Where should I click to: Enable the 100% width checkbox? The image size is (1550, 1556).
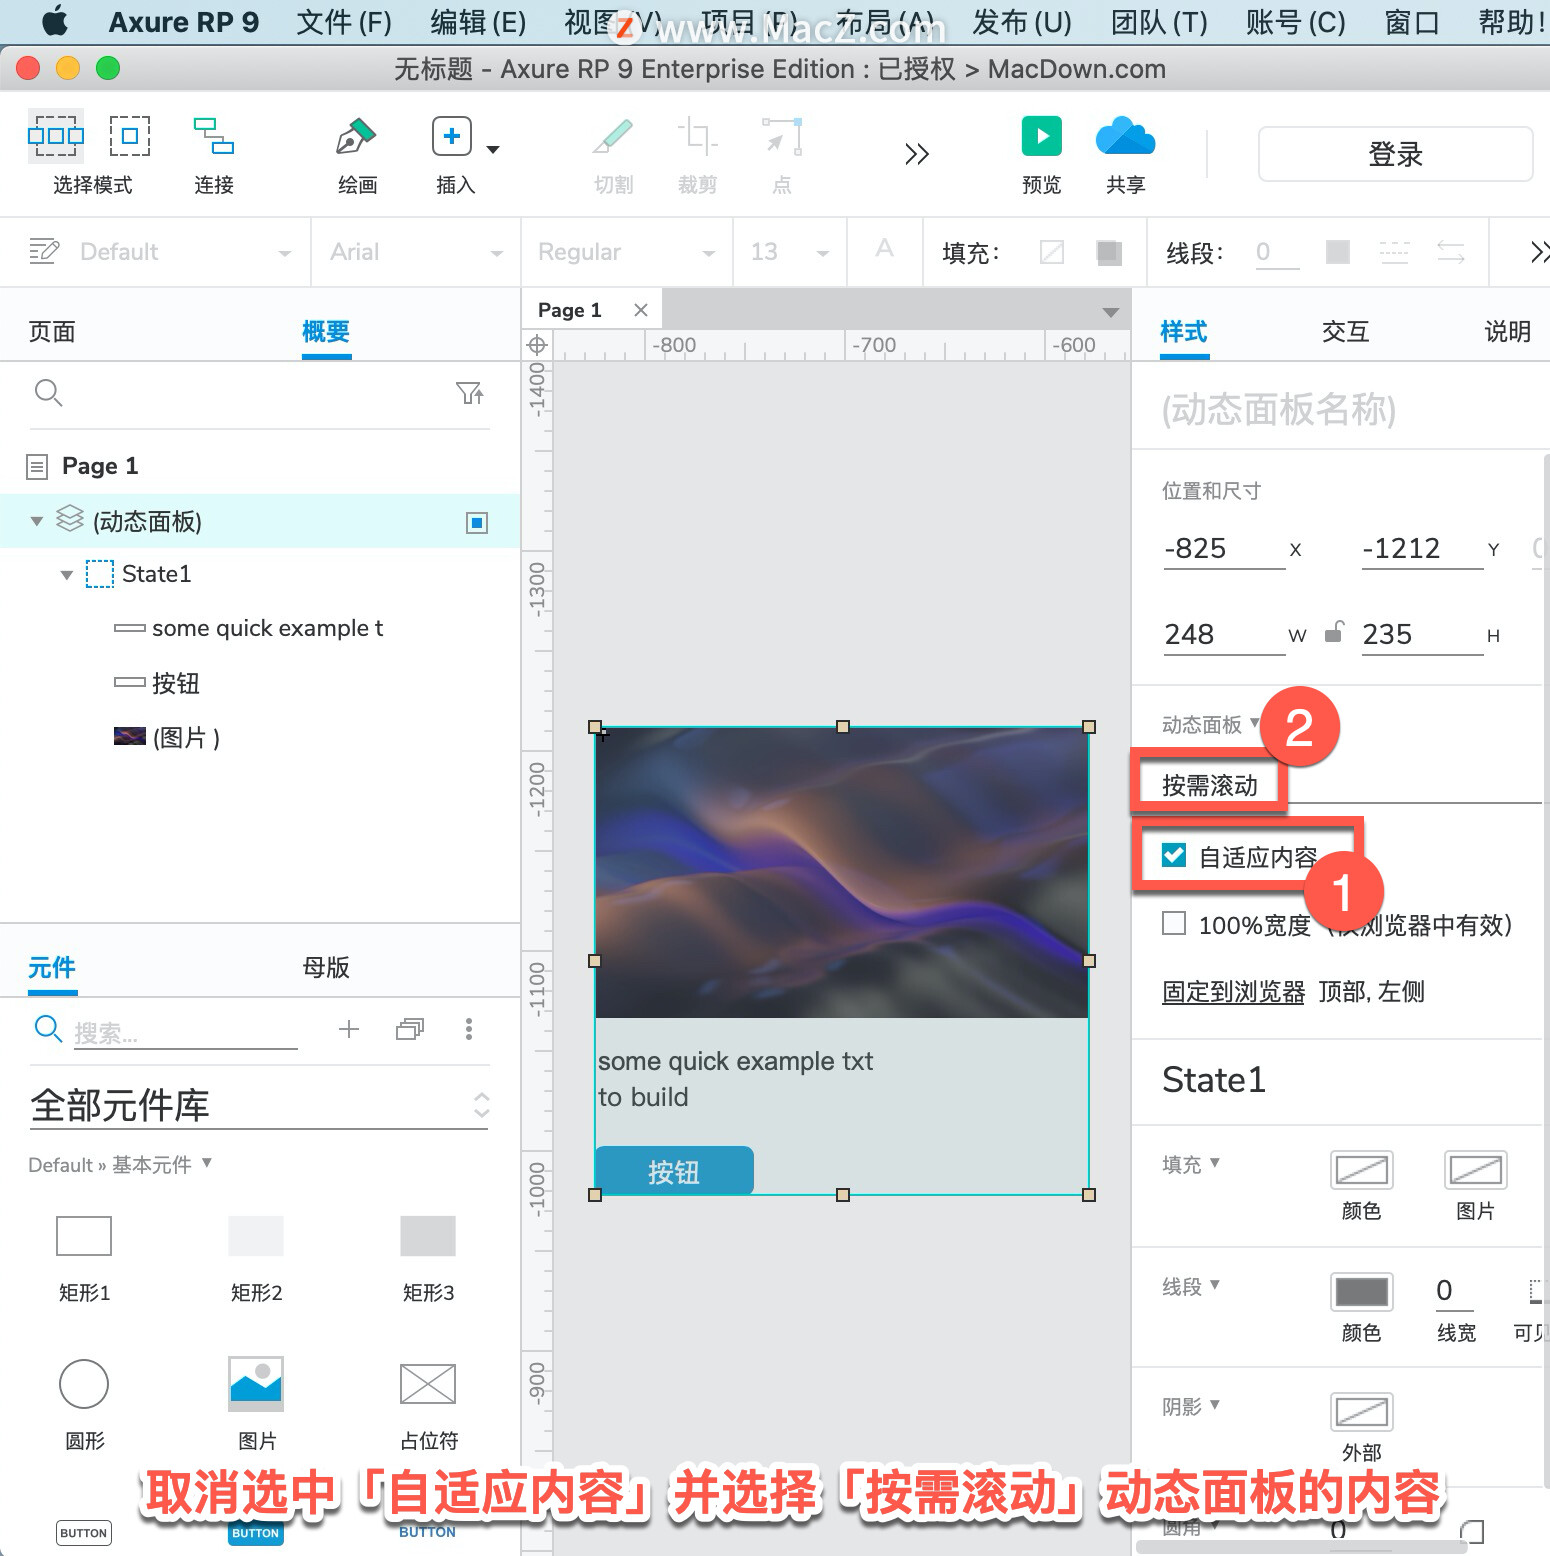(1174, 923)
